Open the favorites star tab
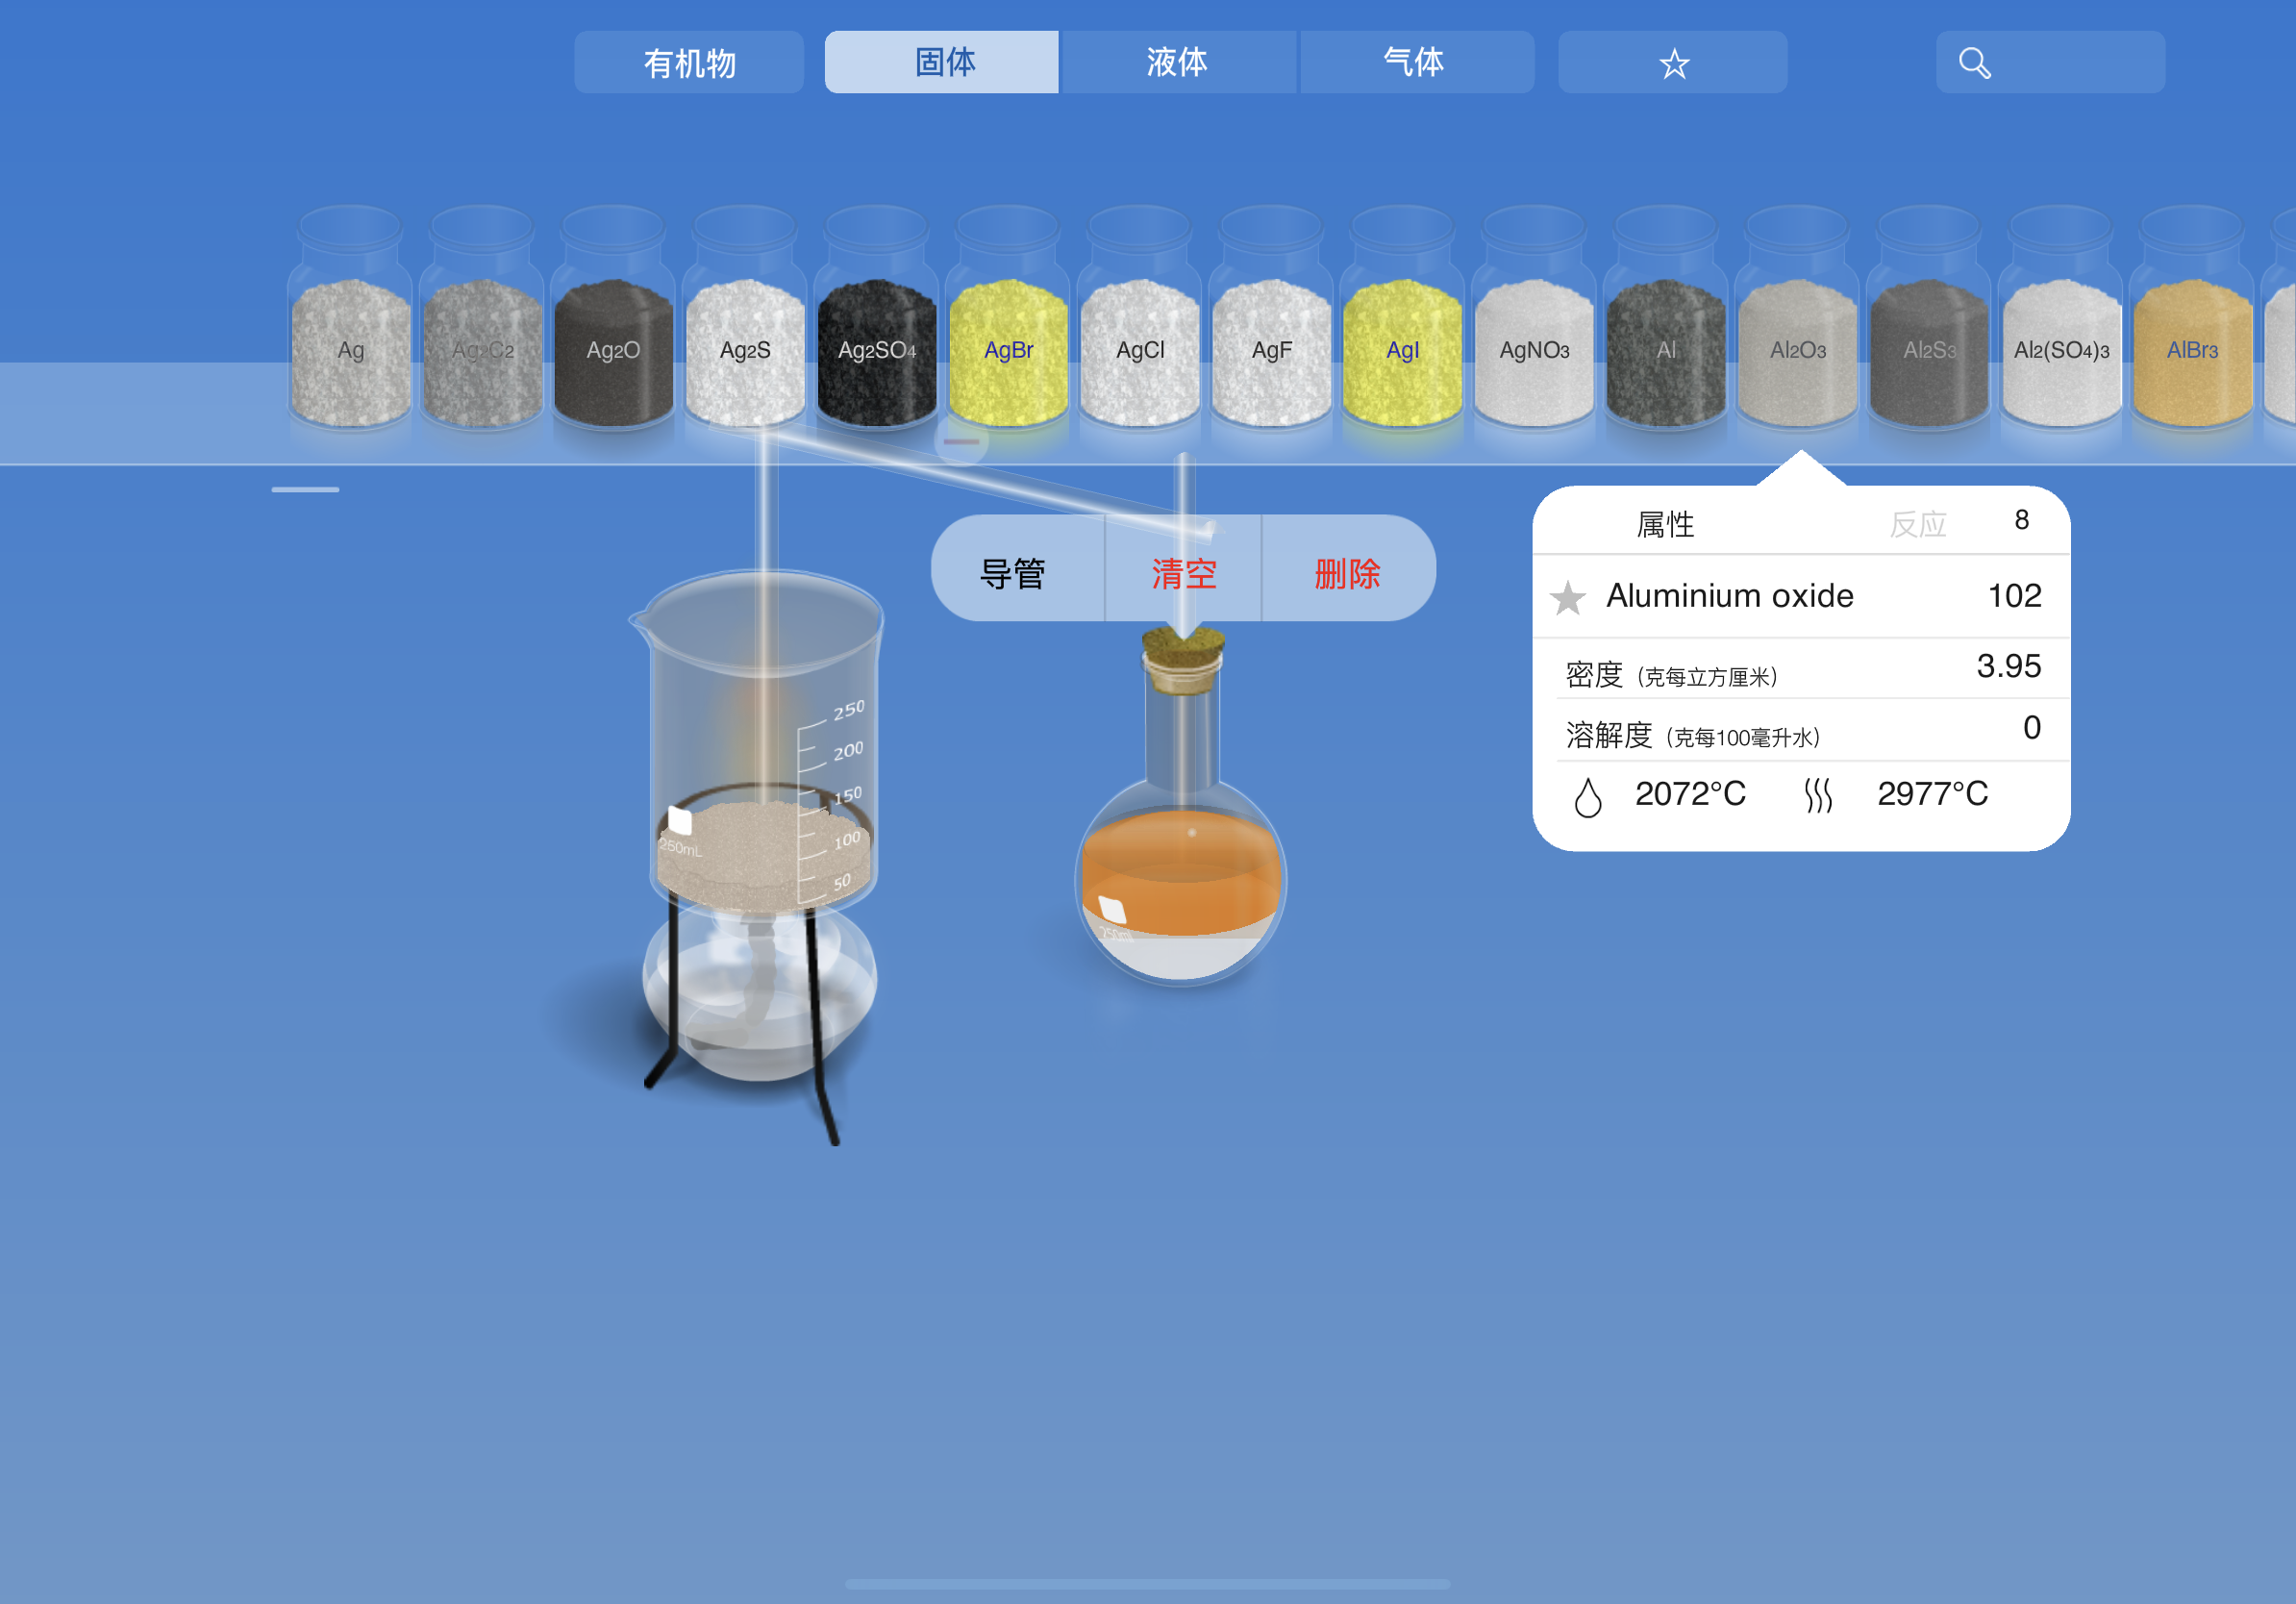Image resolution: width=2296 pixels, height=1604 pixels. coord(1673,63)
